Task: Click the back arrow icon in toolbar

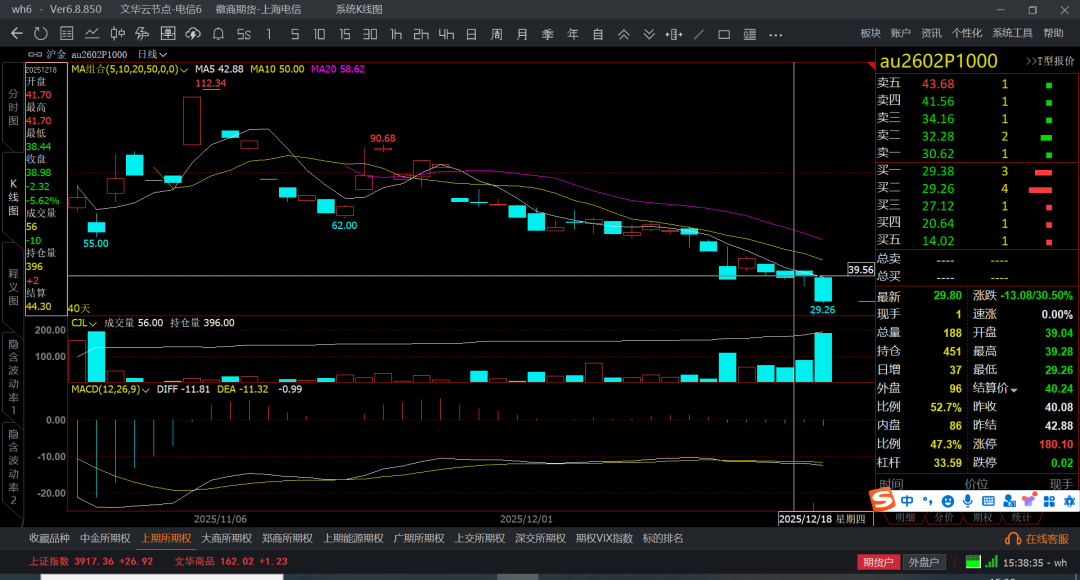Action: click(16, 34)
